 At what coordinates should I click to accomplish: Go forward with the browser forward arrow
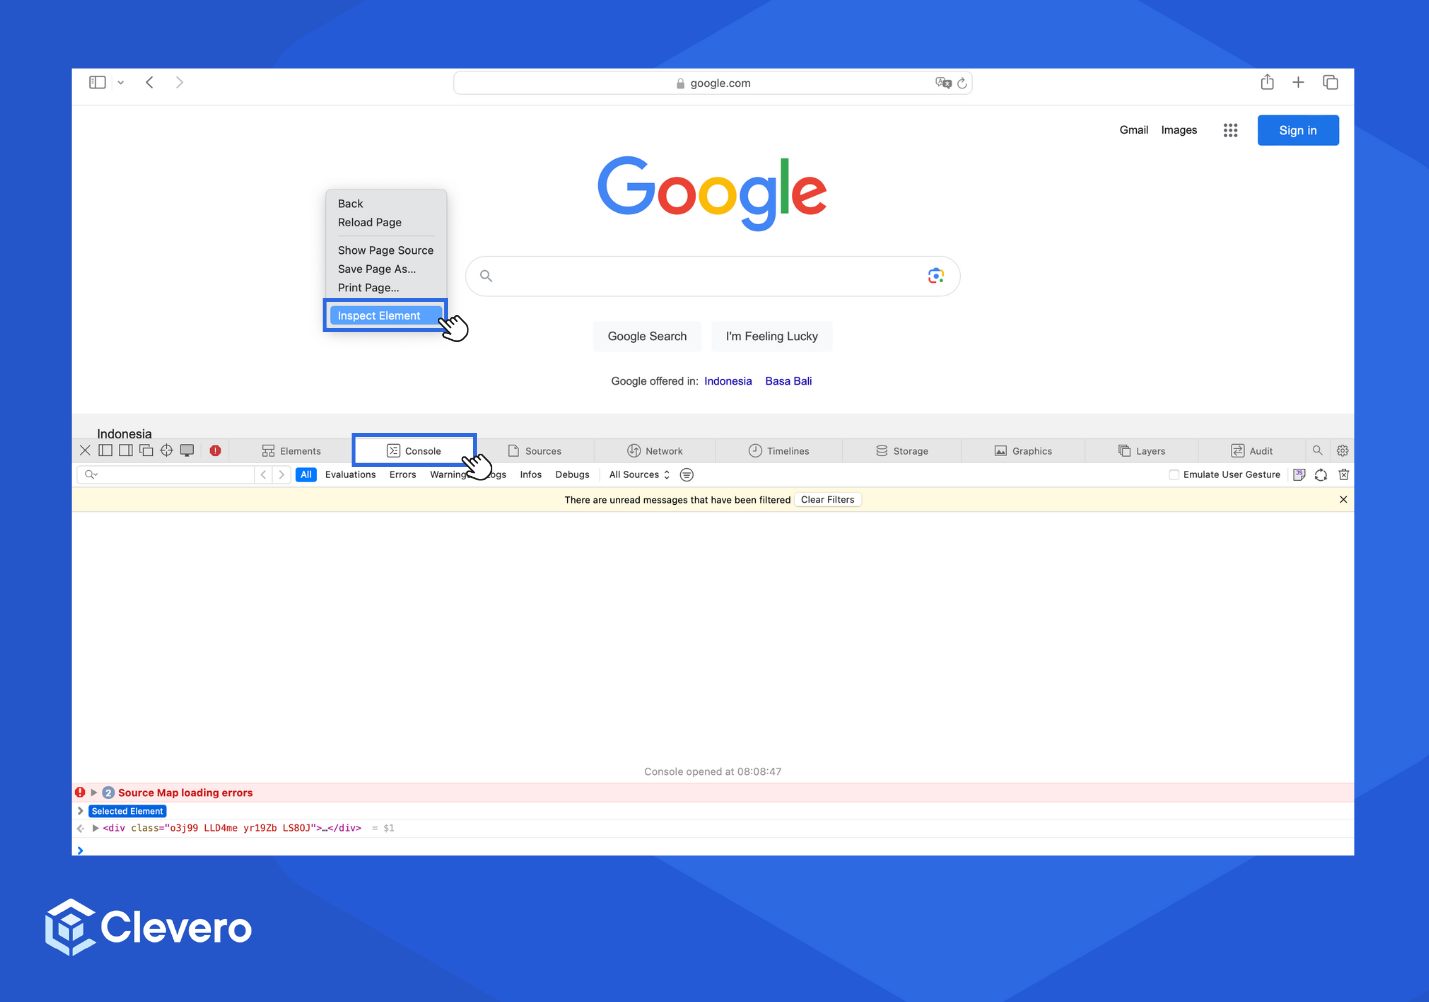(x=180, y=82)
